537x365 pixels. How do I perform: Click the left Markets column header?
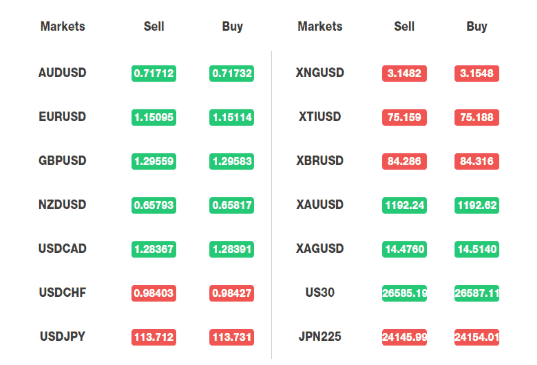tap(63, 26)
